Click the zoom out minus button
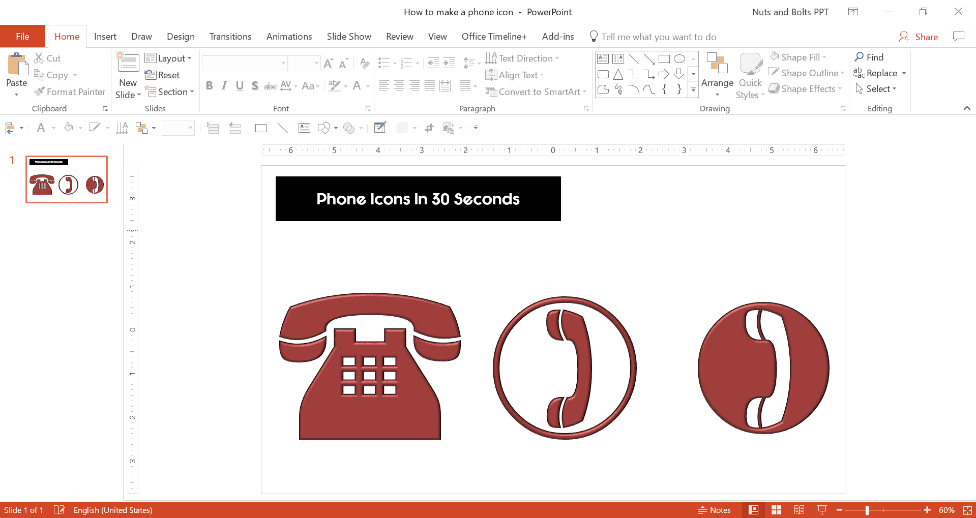This screenshot has height=518, width=976. pyautogui.click(x=840, y=510)
